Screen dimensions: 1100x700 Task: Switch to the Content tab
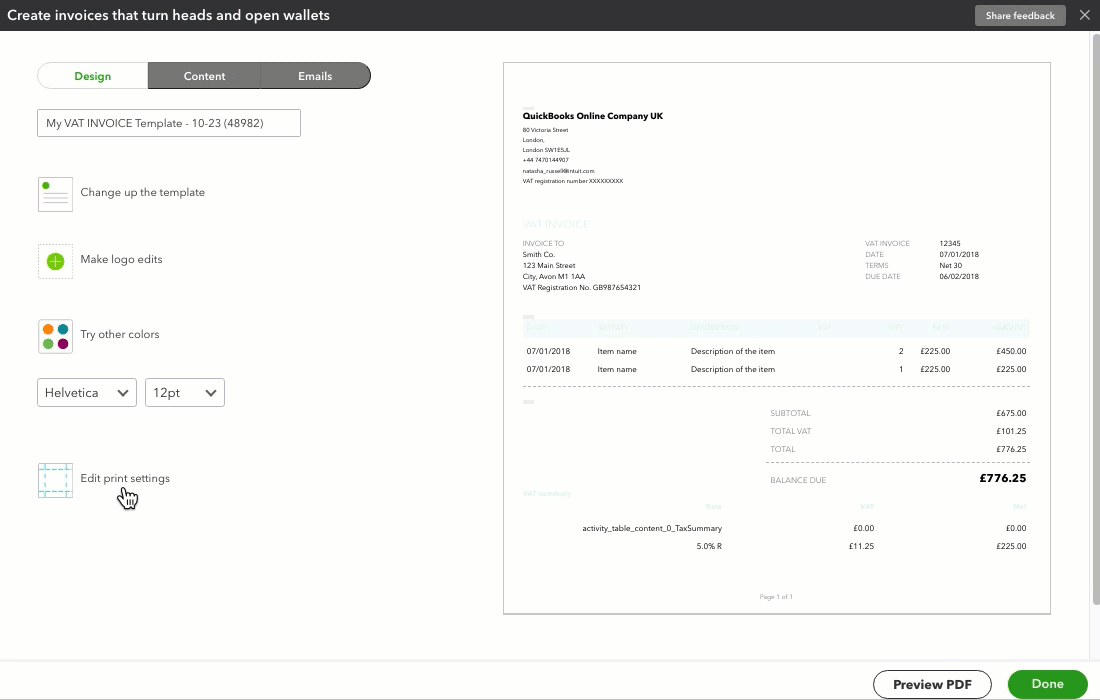tap(204, 76)
